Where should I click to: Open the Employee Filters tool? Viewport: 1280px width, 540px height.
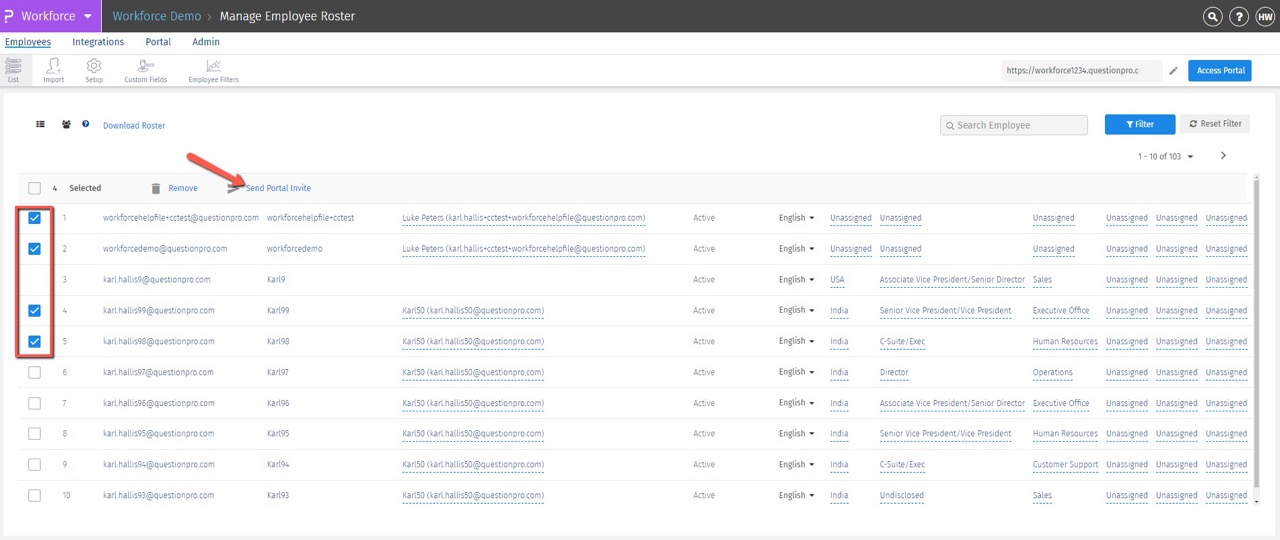click(x=213, y=70)
